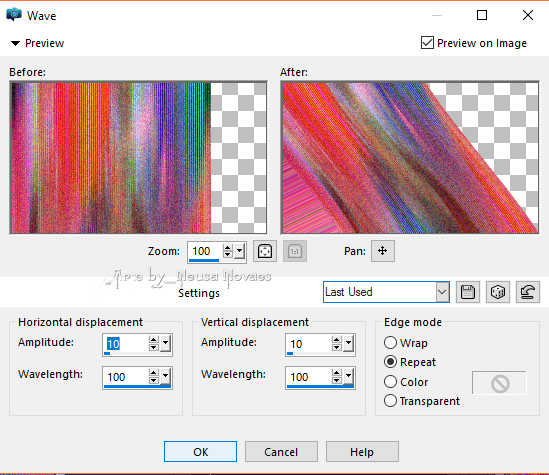Click the Fit to Window zoom icon
This screenshot has height=475, width=549.
click(265, 251)
